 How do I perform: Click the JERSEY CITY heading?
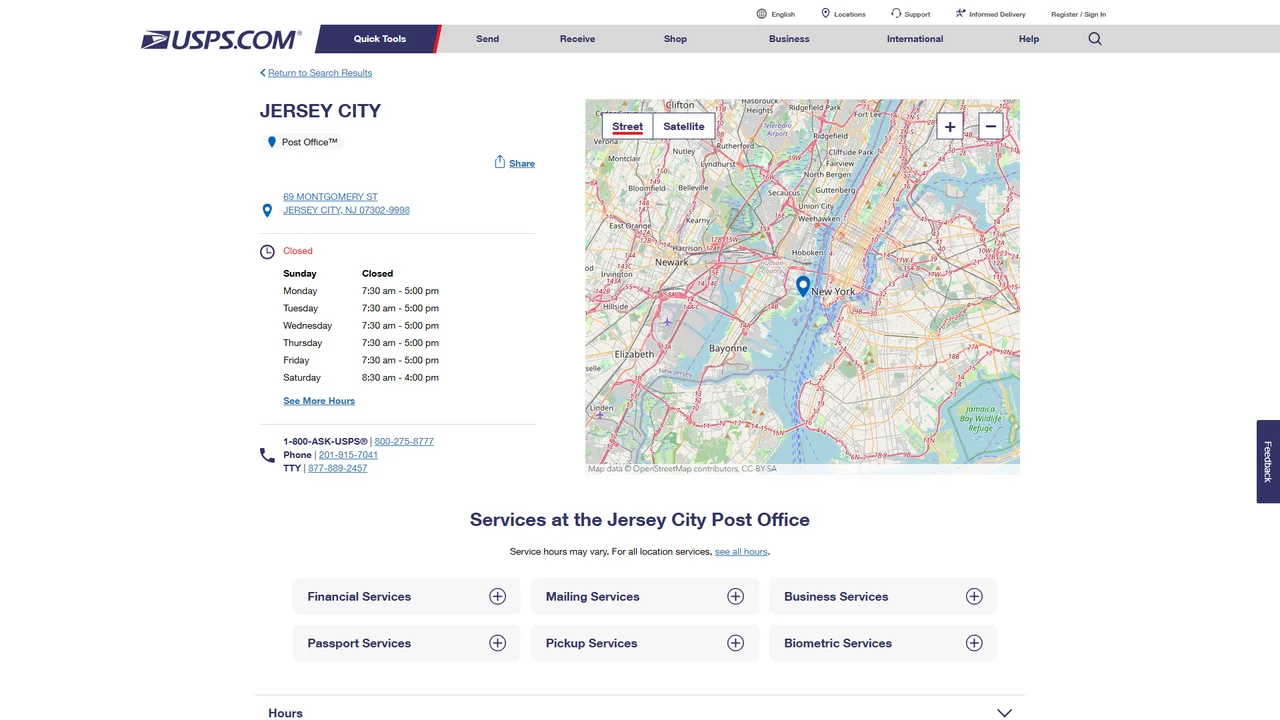320,111
